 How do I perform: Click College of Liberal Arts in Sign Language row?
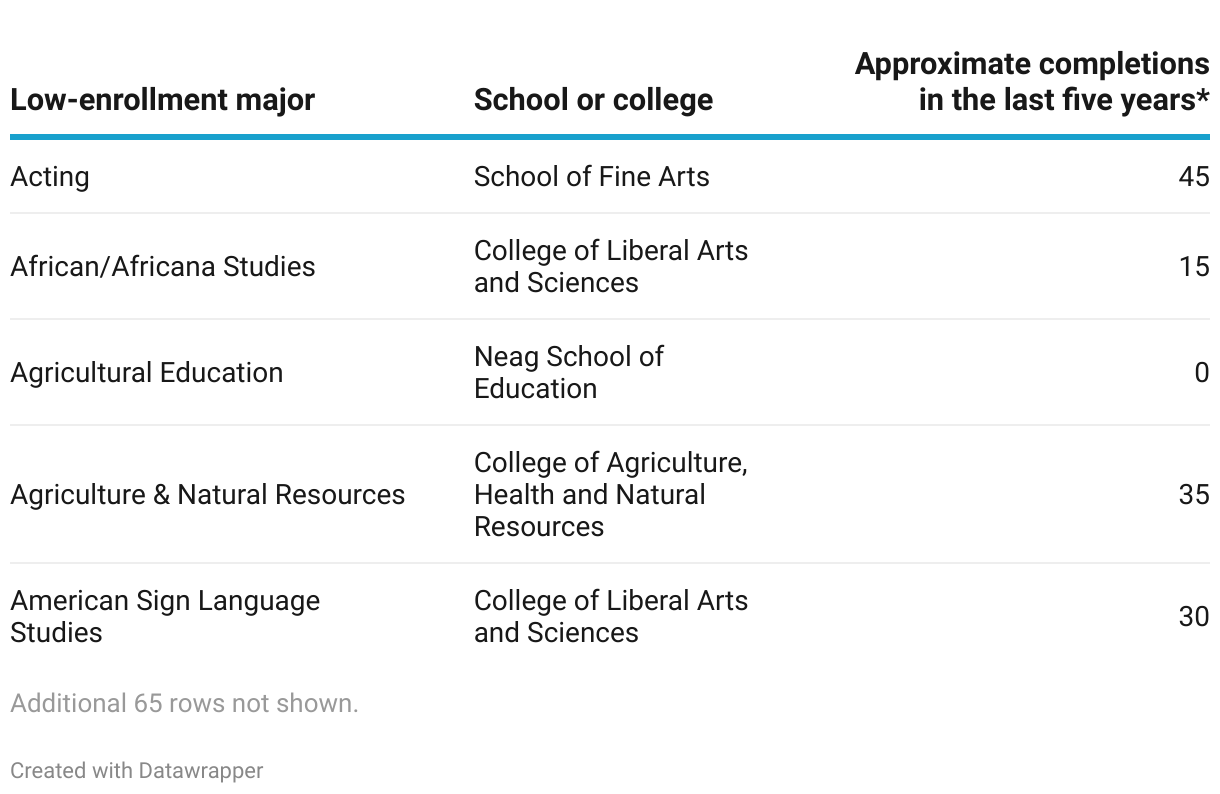click(x=610, y=617)
